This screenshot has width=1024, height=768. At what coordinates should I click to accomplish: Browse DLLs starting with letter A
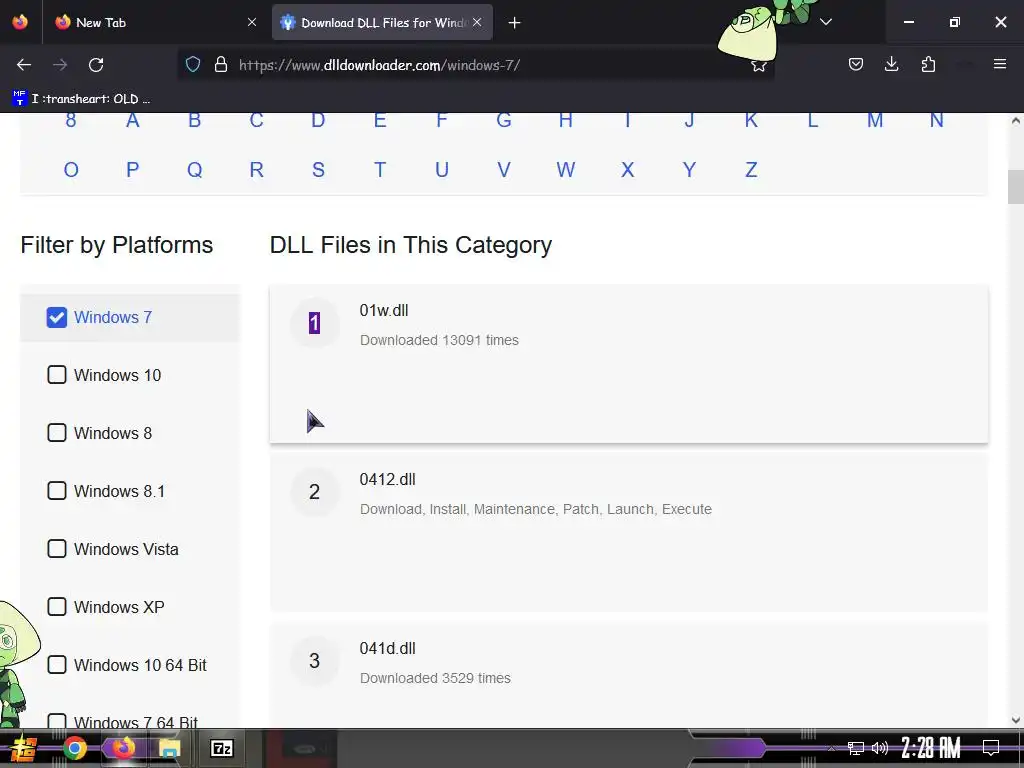[x=133, y=120]
